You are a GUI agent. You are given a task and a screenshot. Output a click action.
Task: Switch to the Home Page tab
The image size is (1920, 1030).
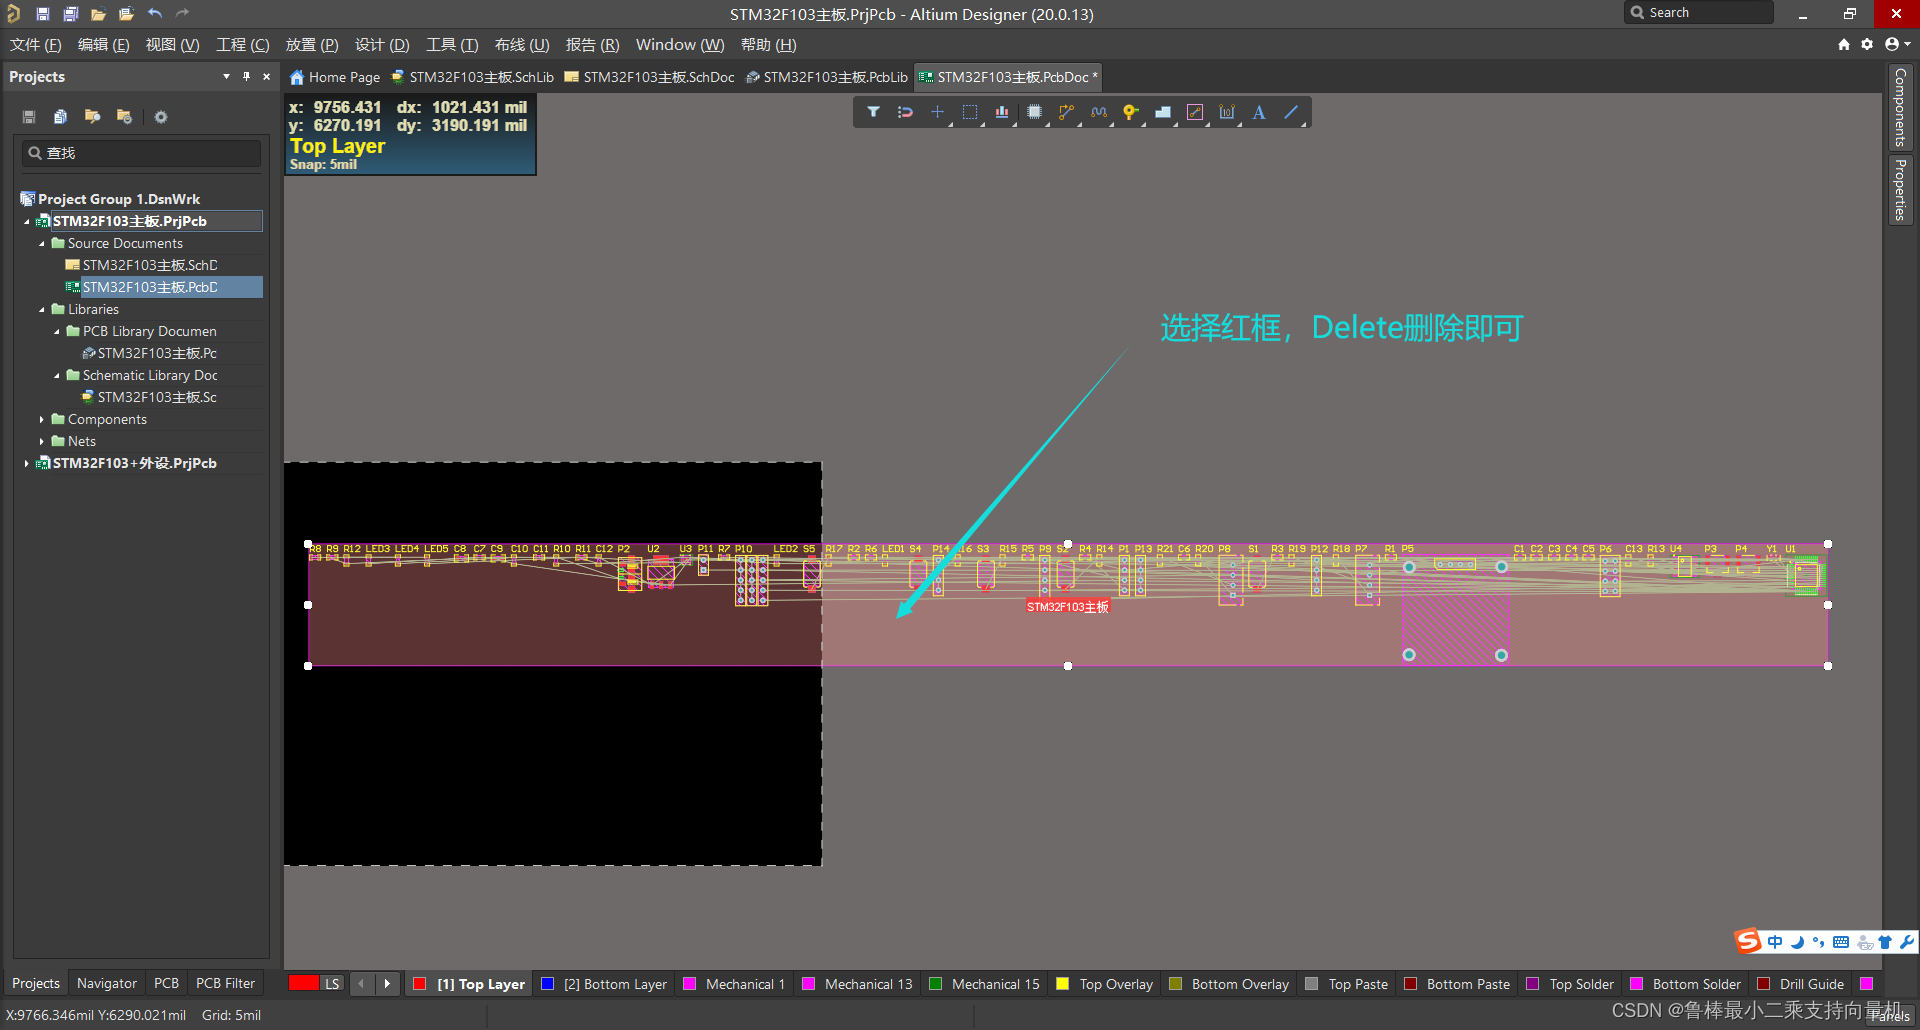point(335,77)
